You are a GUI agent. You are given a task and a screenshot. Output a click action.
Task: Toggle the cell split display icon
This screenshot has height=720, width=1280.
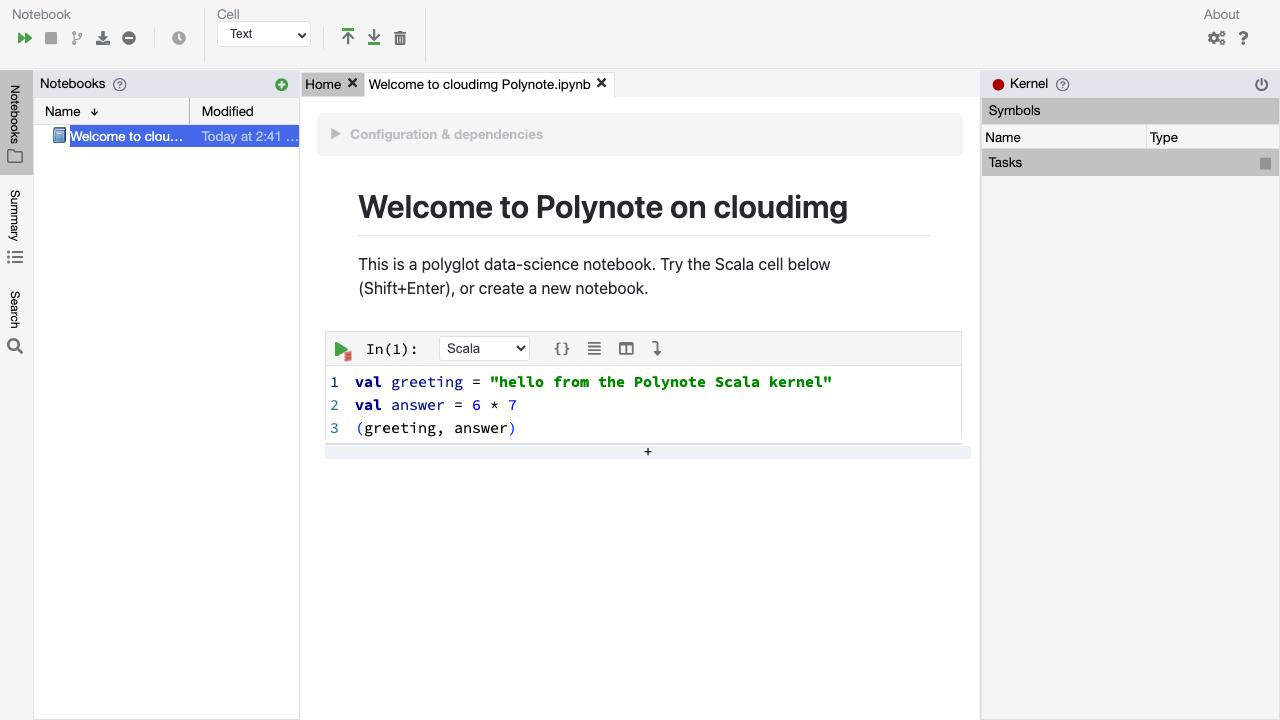click(626, 348)
